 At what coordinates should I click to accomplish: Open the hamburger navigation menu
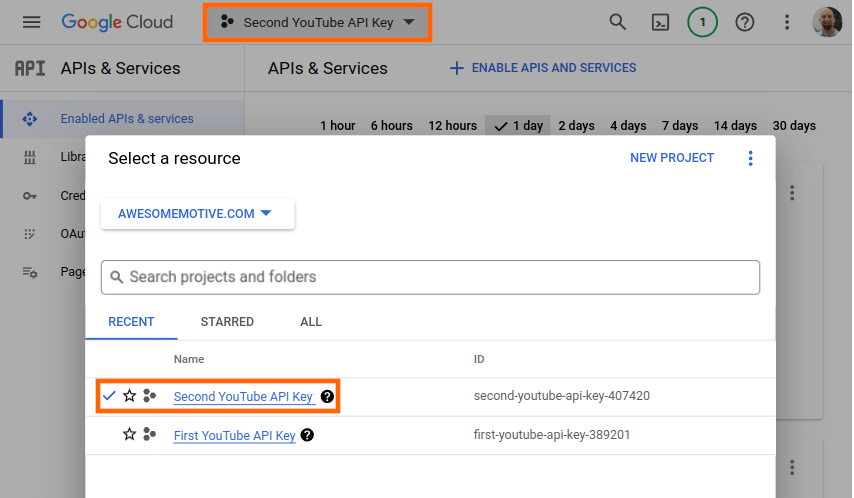(x=31, y=22)
